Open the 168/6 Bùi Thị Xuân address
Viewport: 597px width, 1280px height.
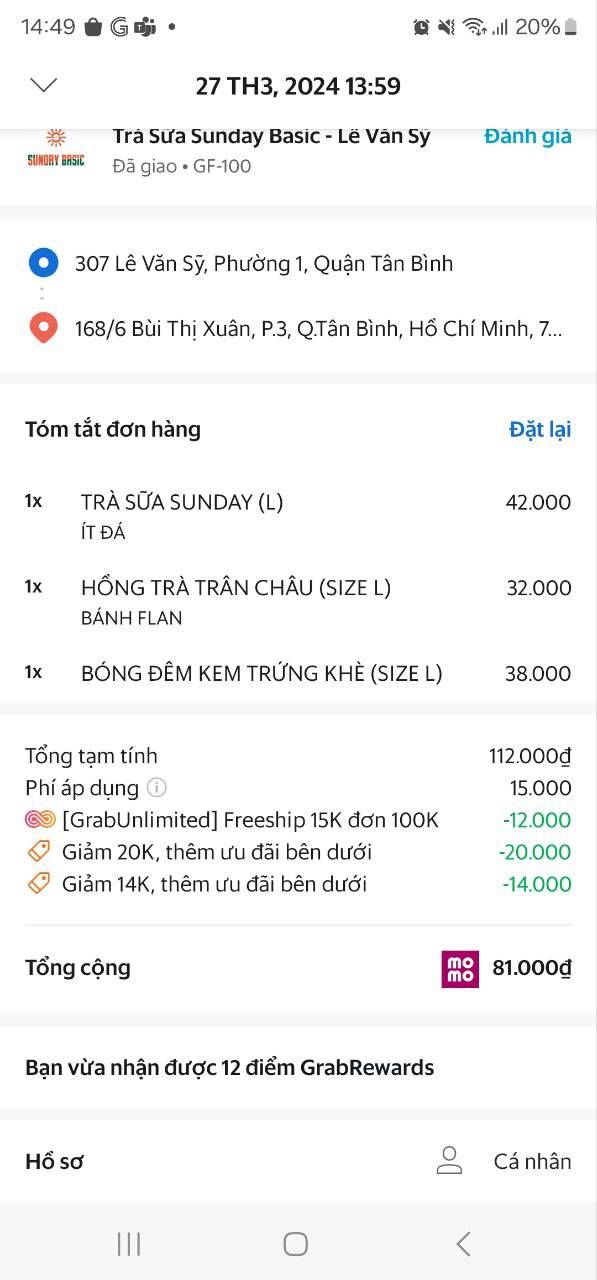pyautogui.click(x=319, y=328)
